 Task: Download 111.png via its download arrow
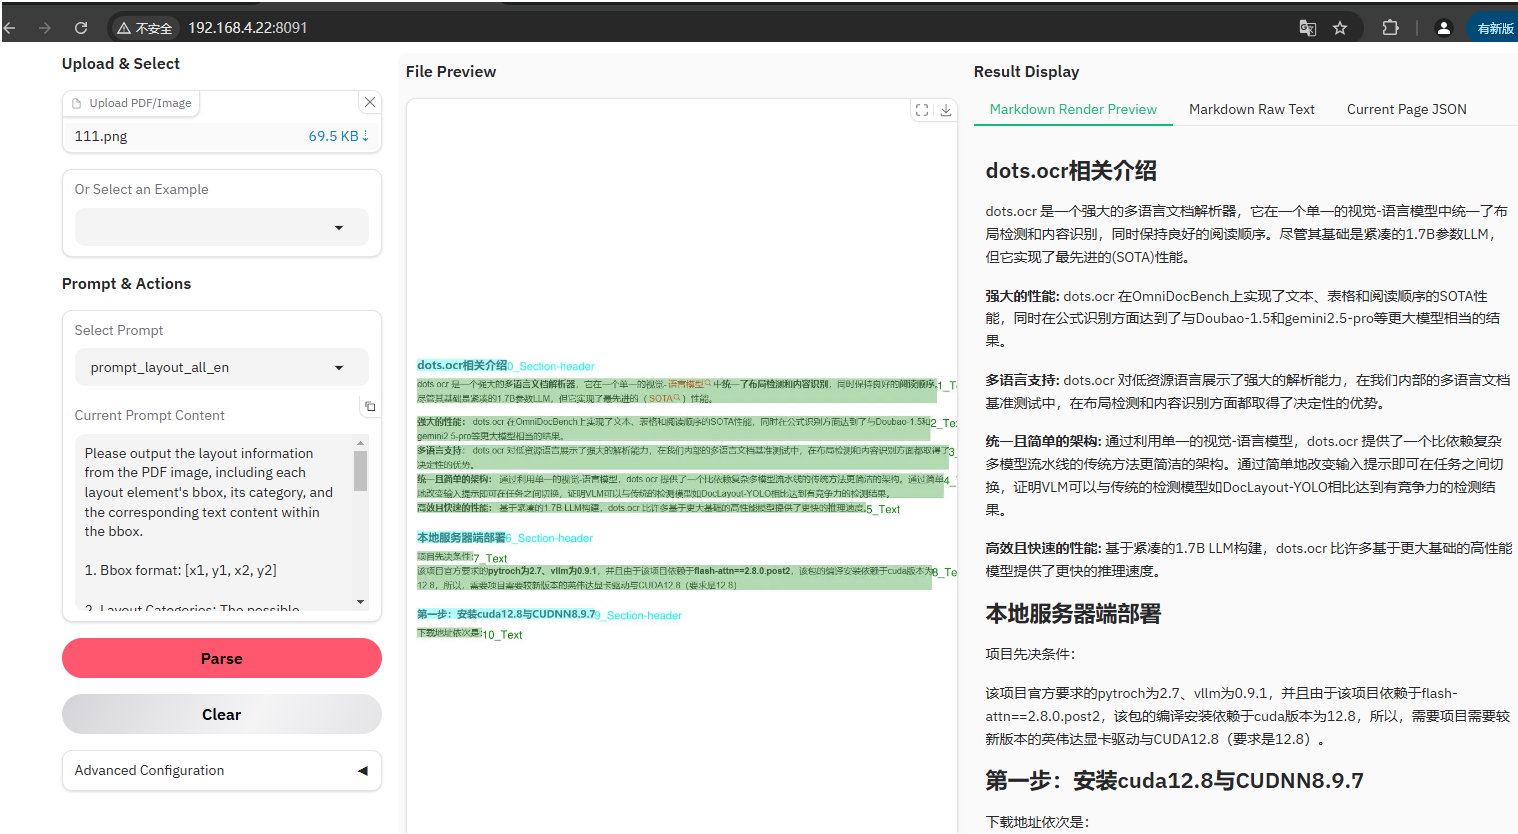pyautogui.click(x=366, y=135)
